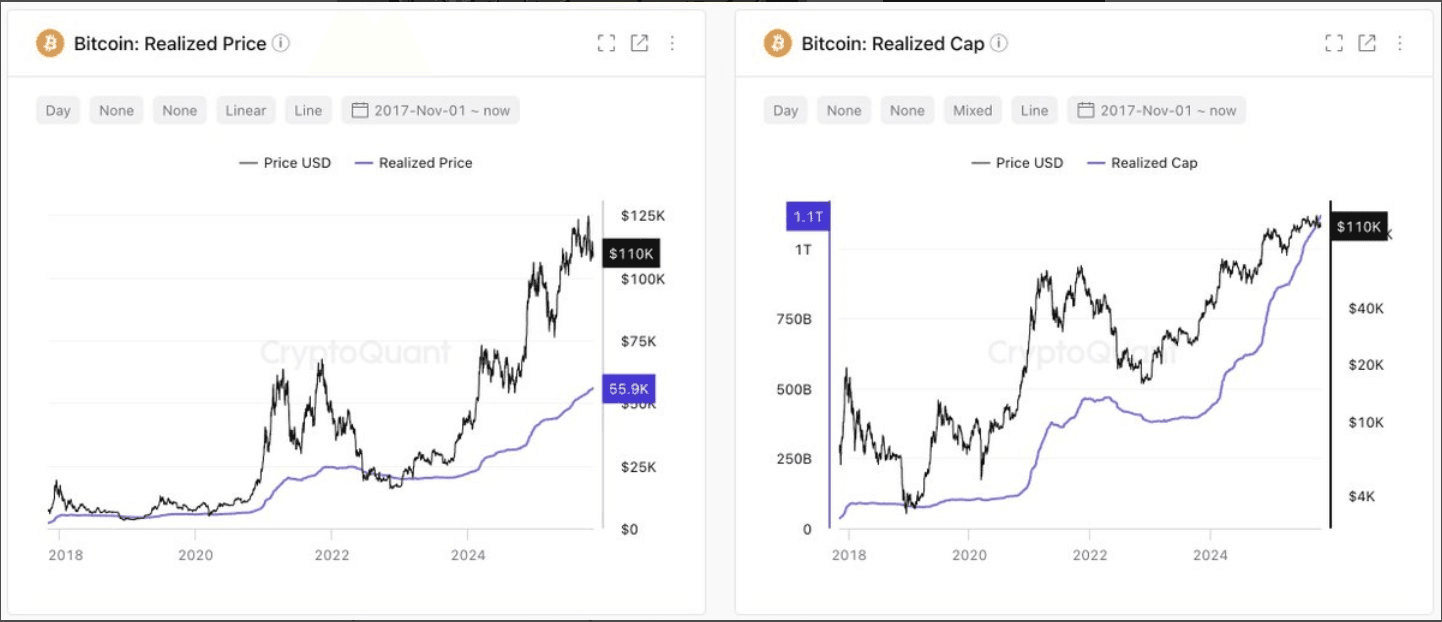
Task: Open Linear scale dropdown on Realized Price chart
Action: click(x=245, y=110)
